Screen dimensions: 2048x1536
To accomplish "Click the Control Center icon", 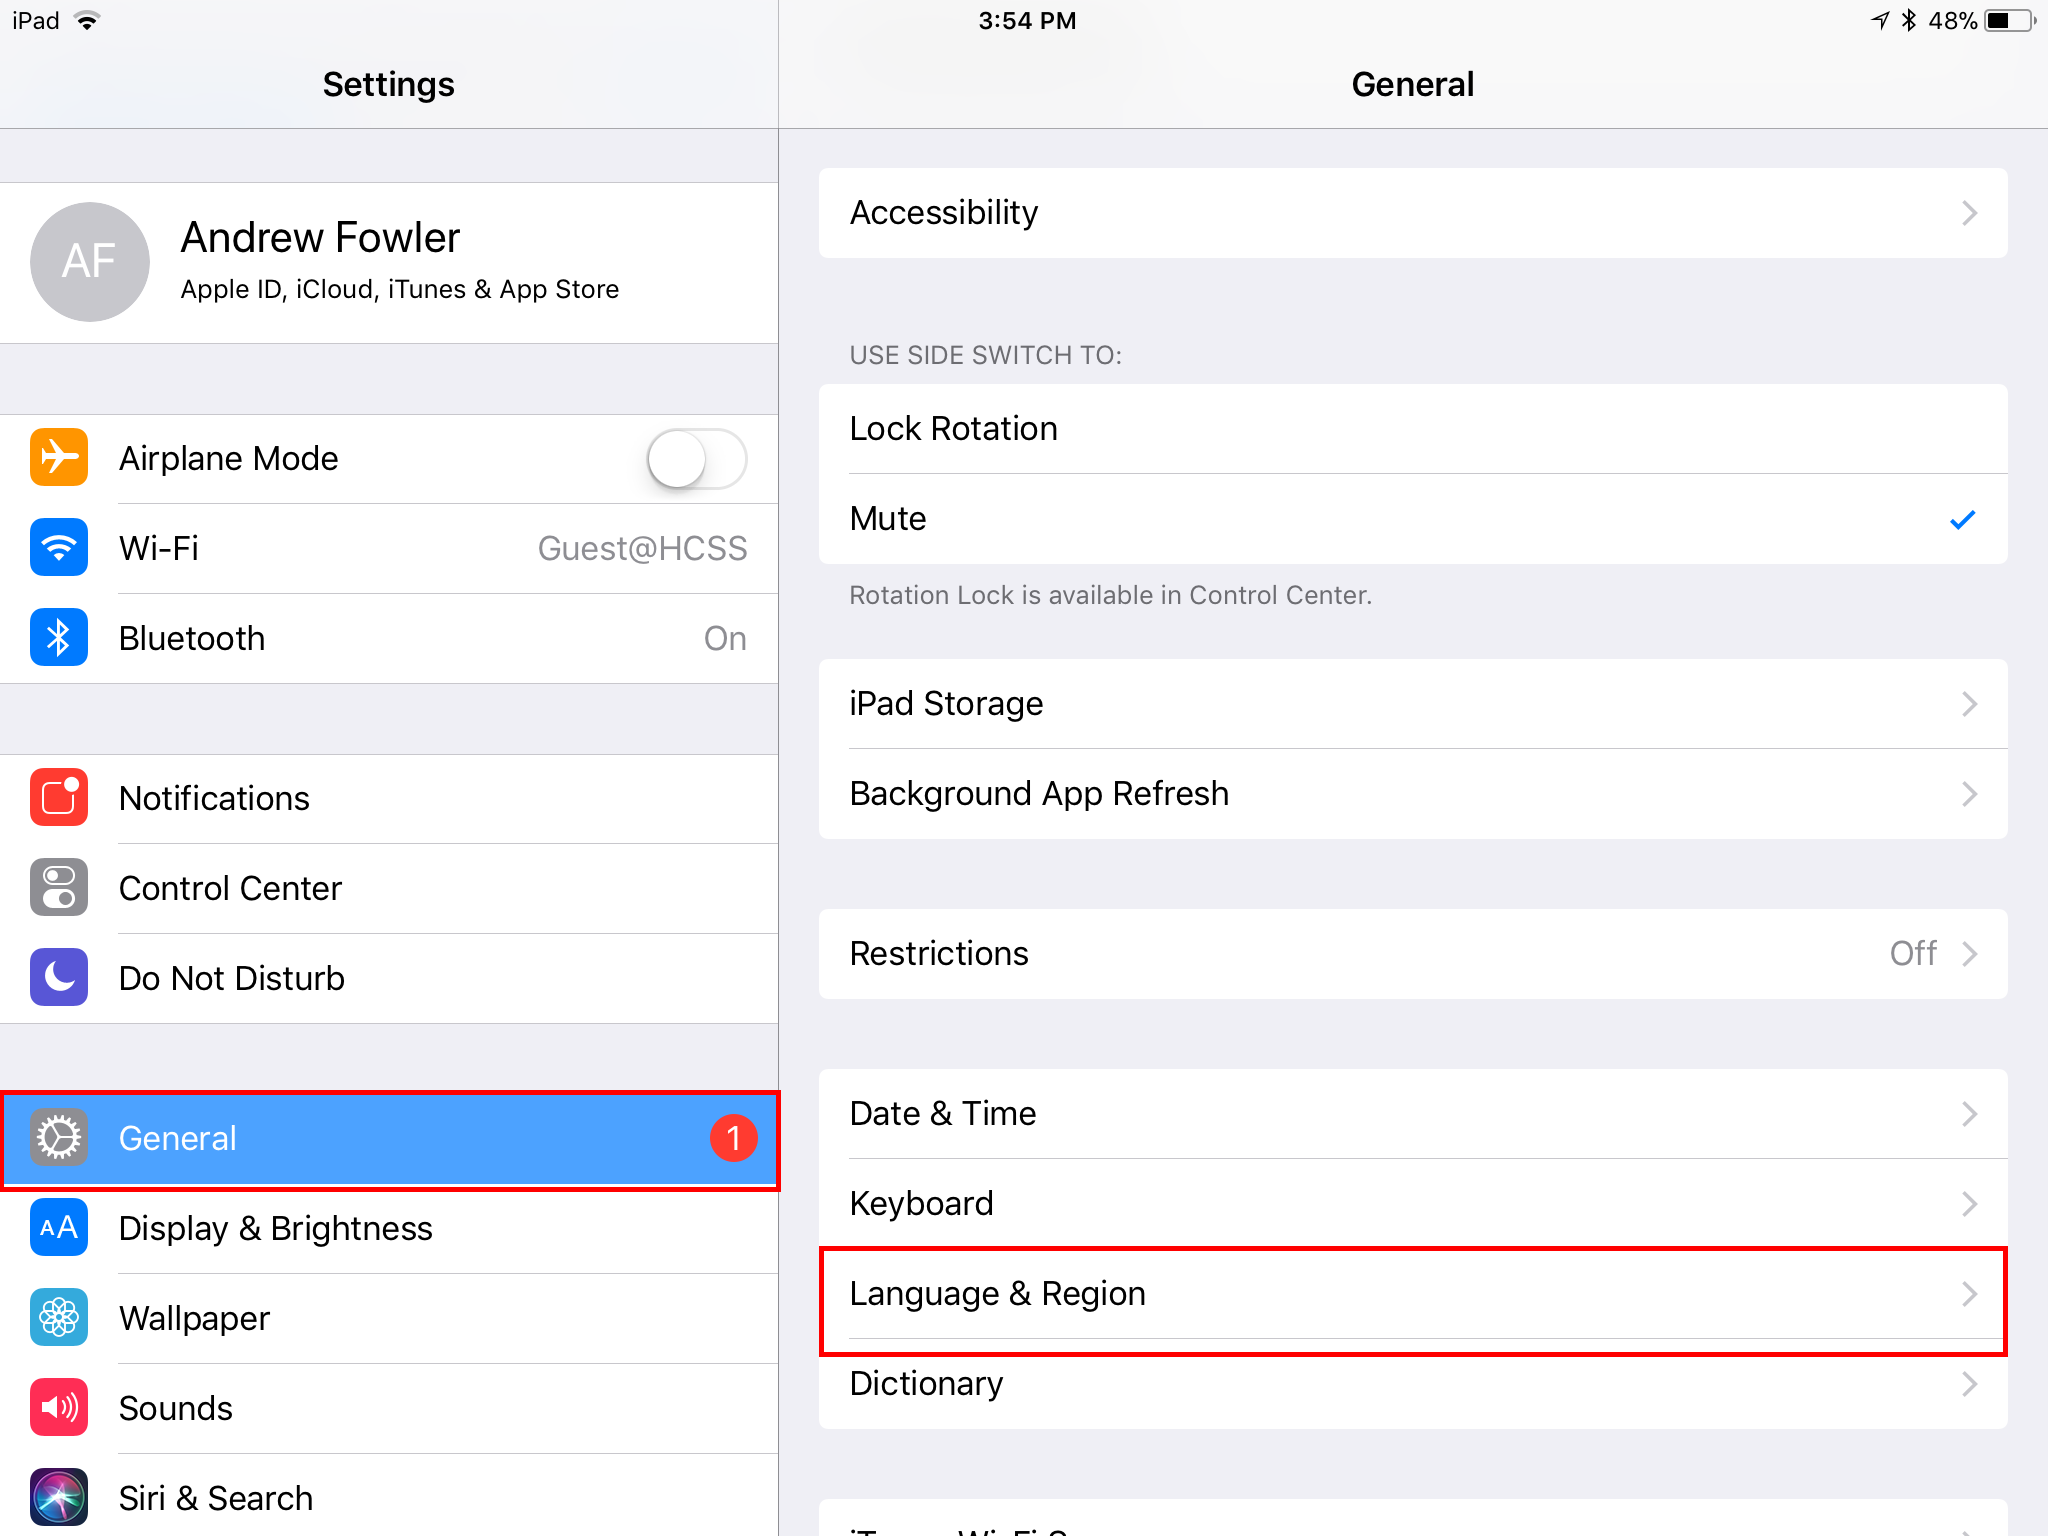I will (x=59, y=888).
